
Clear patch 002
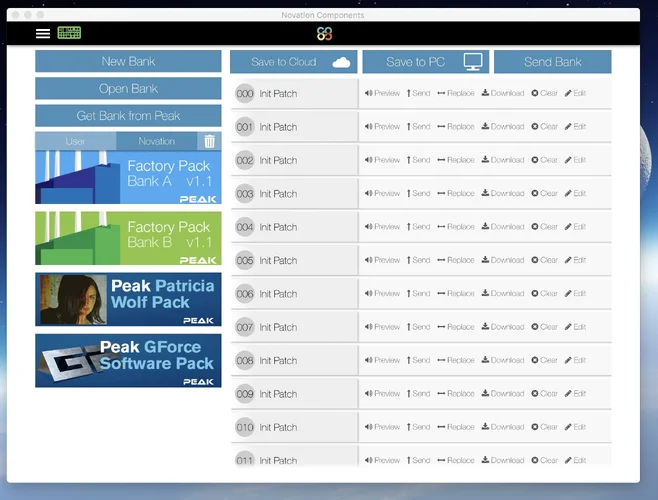[545, 160]
